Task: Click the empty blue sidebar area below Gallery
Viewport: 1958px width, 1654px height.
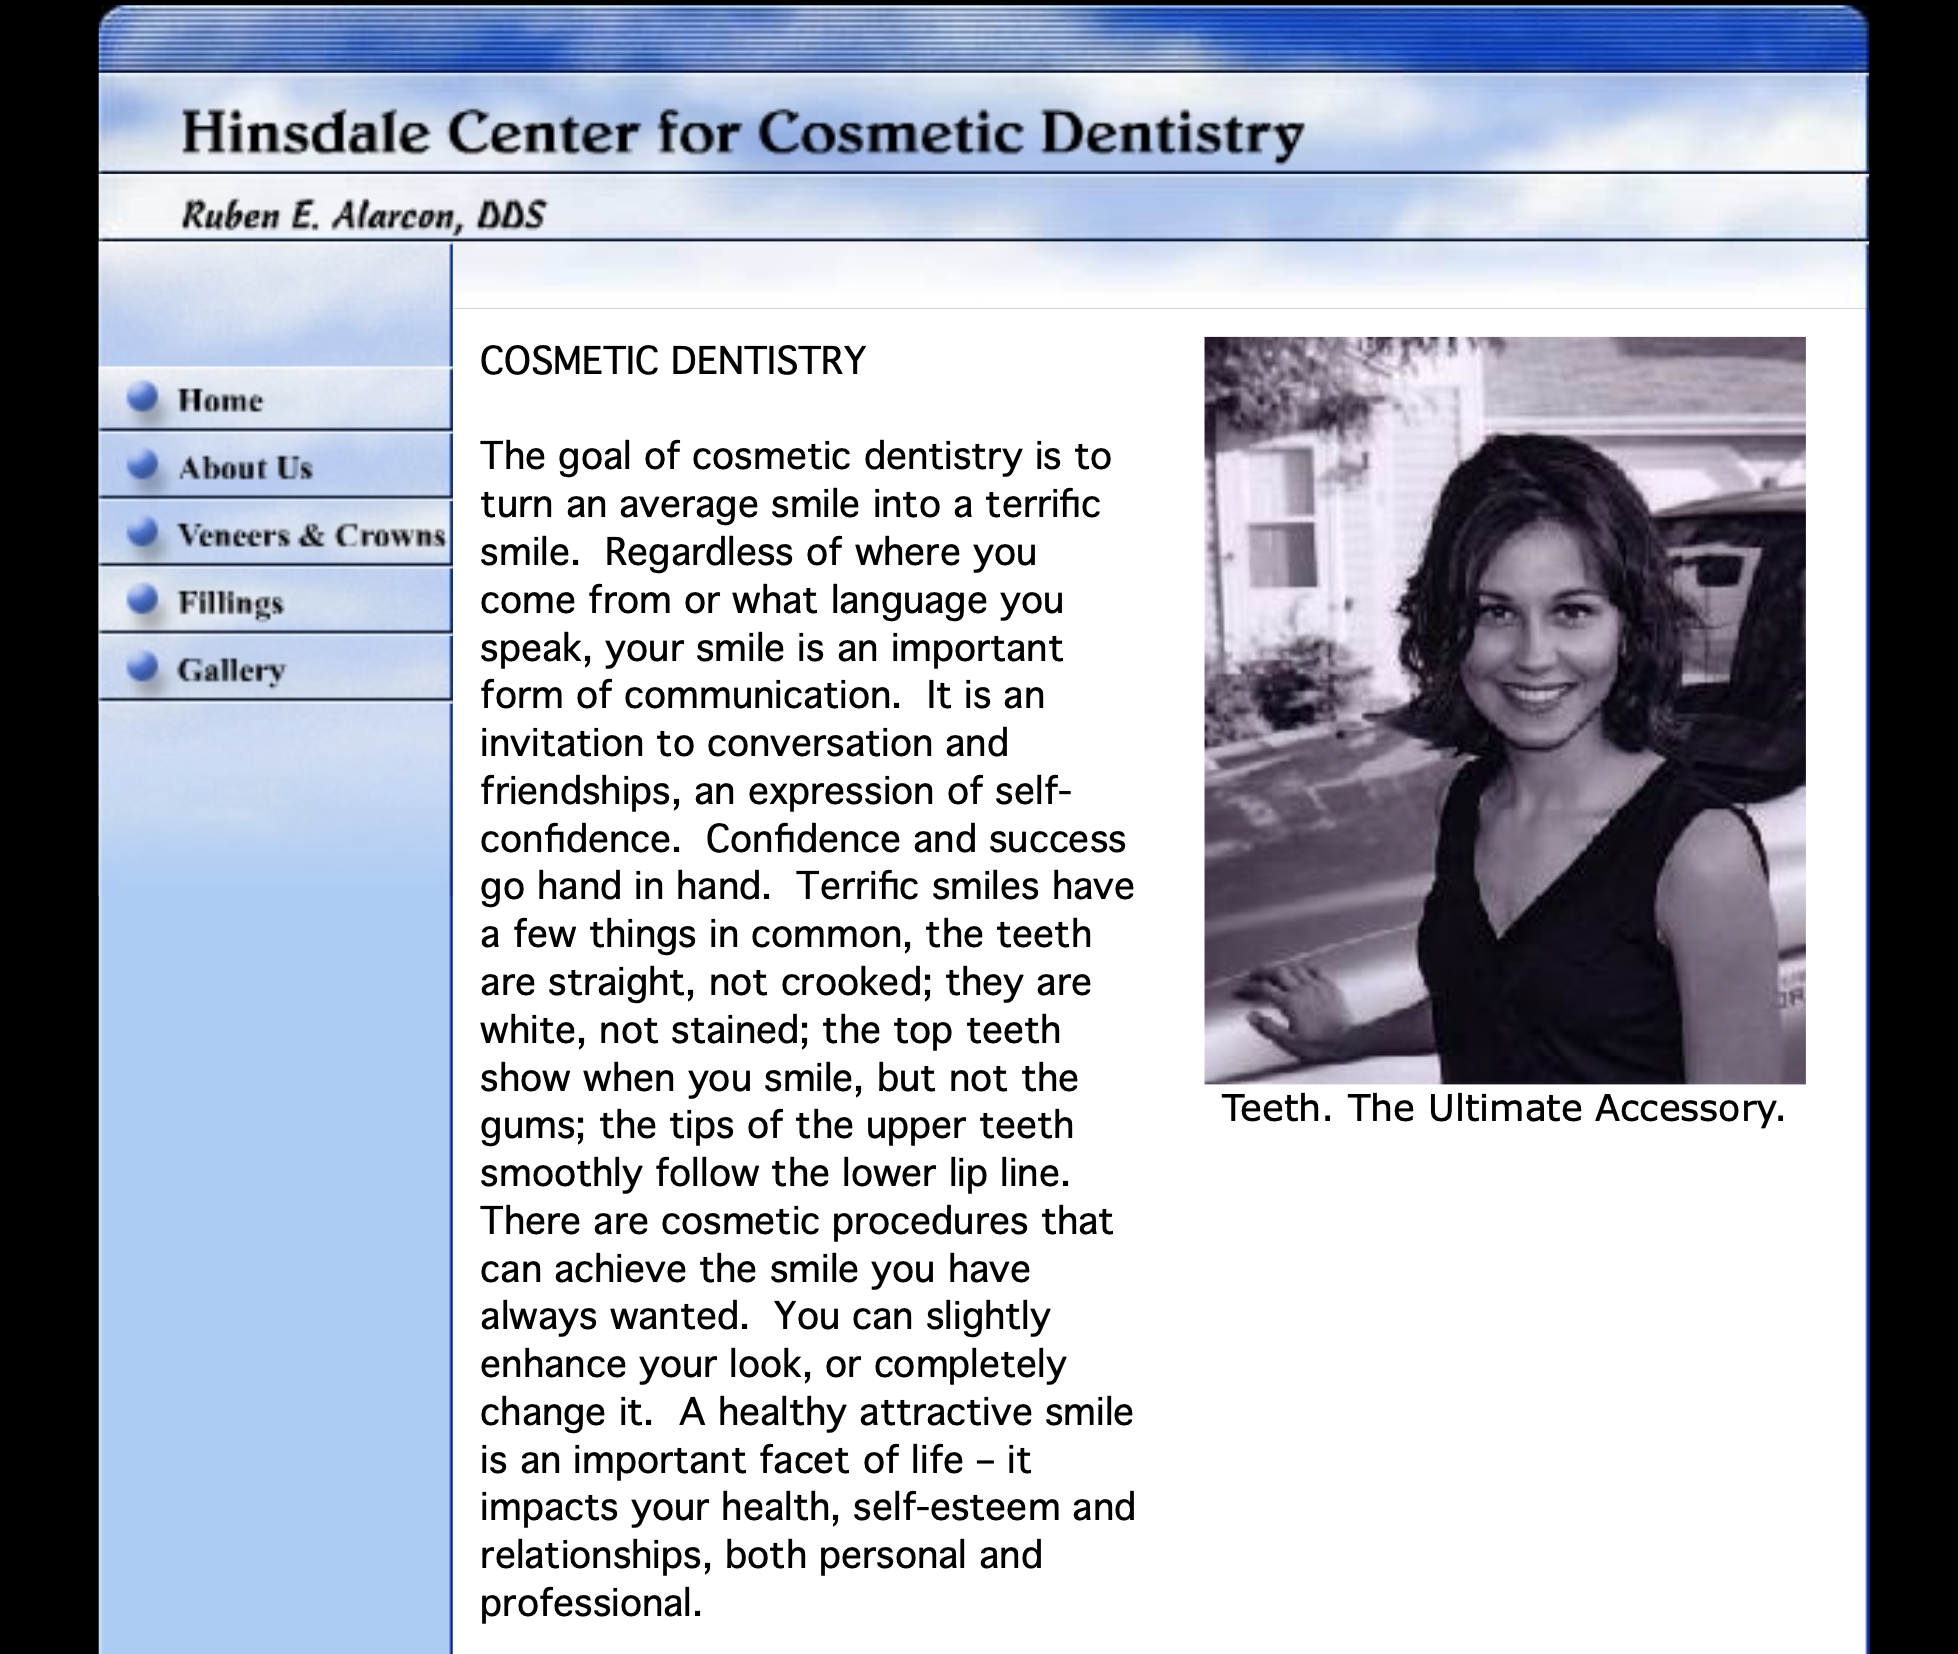Action: point(275,1100)
